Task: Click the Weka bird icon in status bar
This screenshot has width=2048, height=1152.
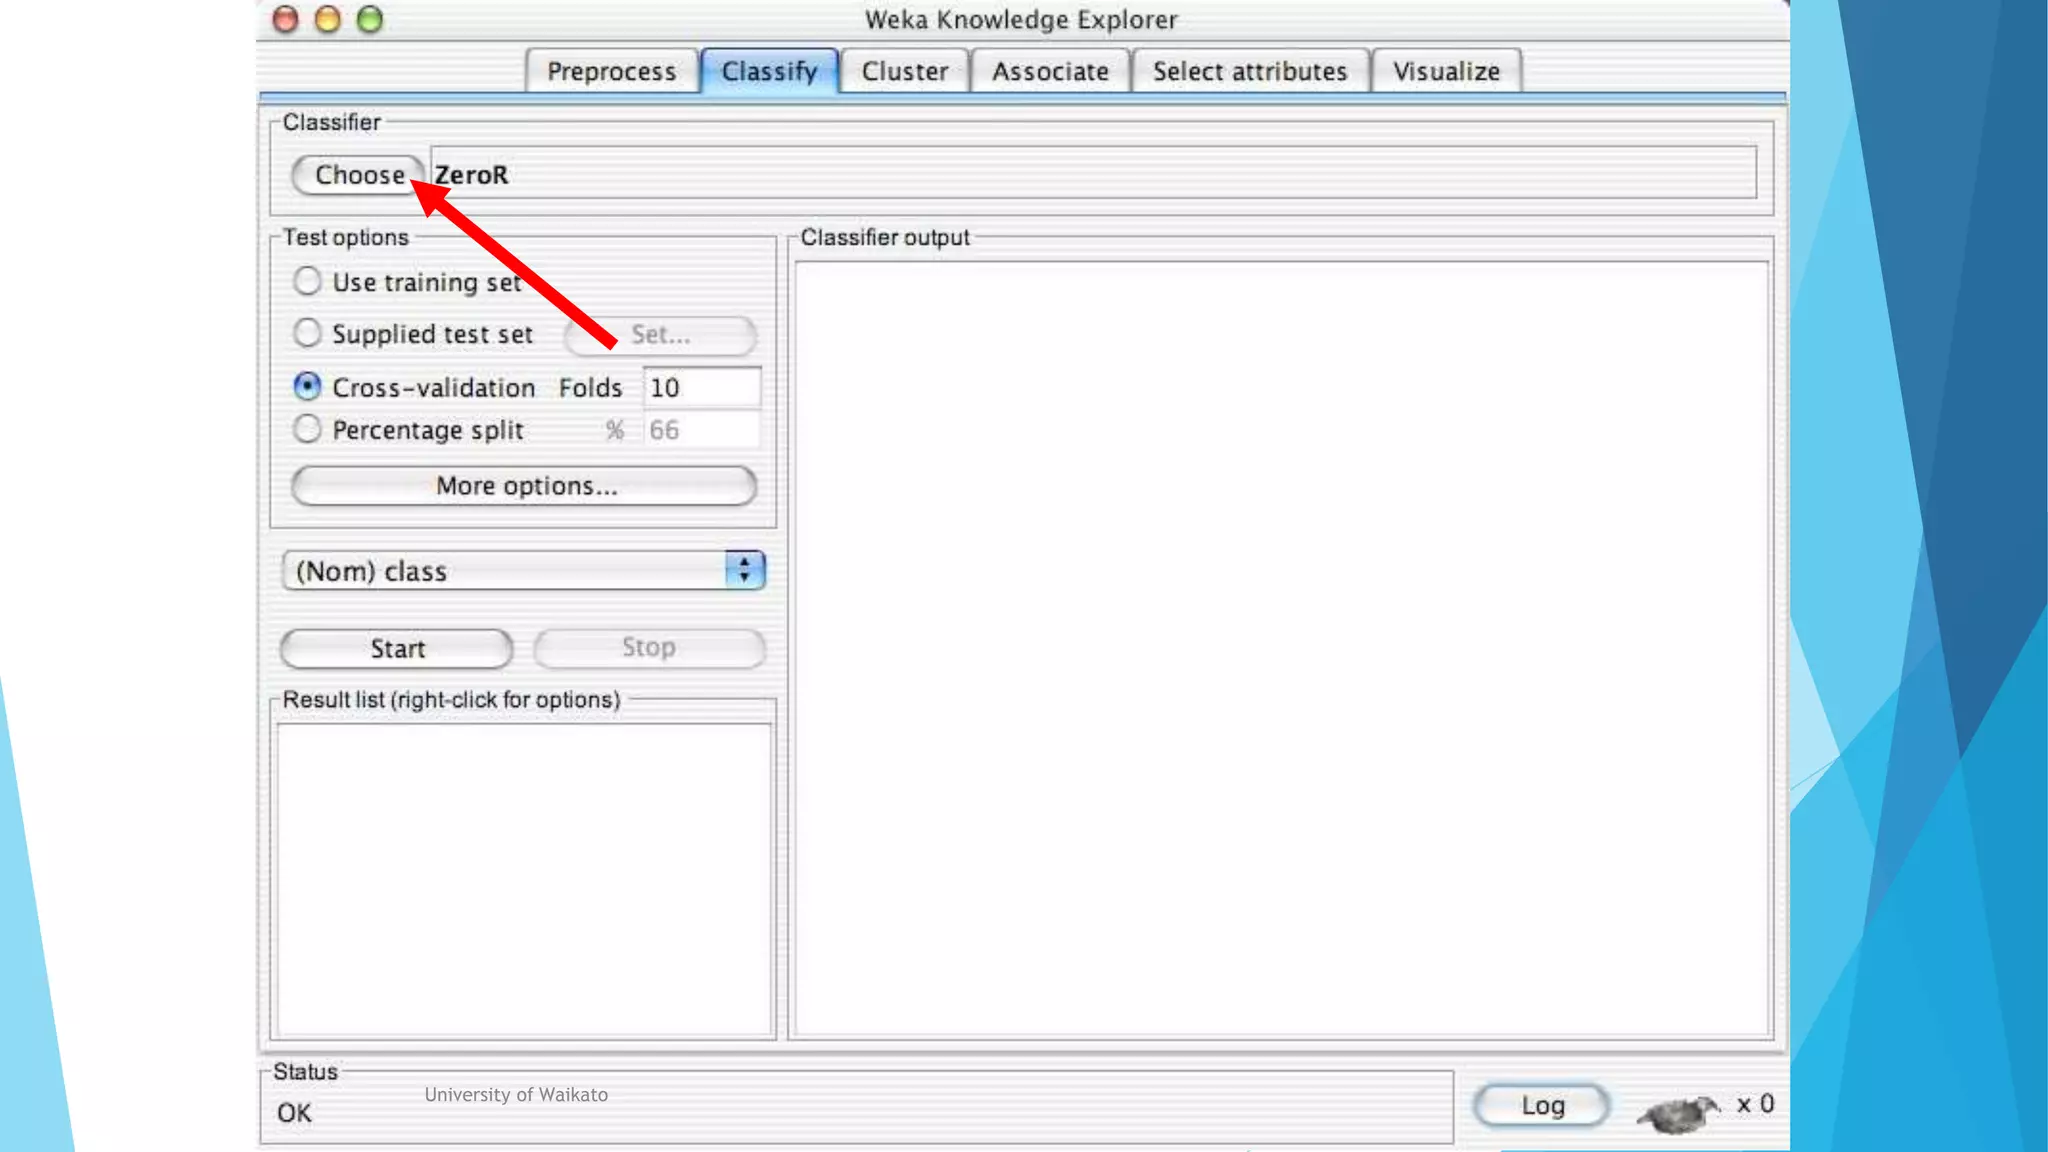Action: pos(1677,1111)
